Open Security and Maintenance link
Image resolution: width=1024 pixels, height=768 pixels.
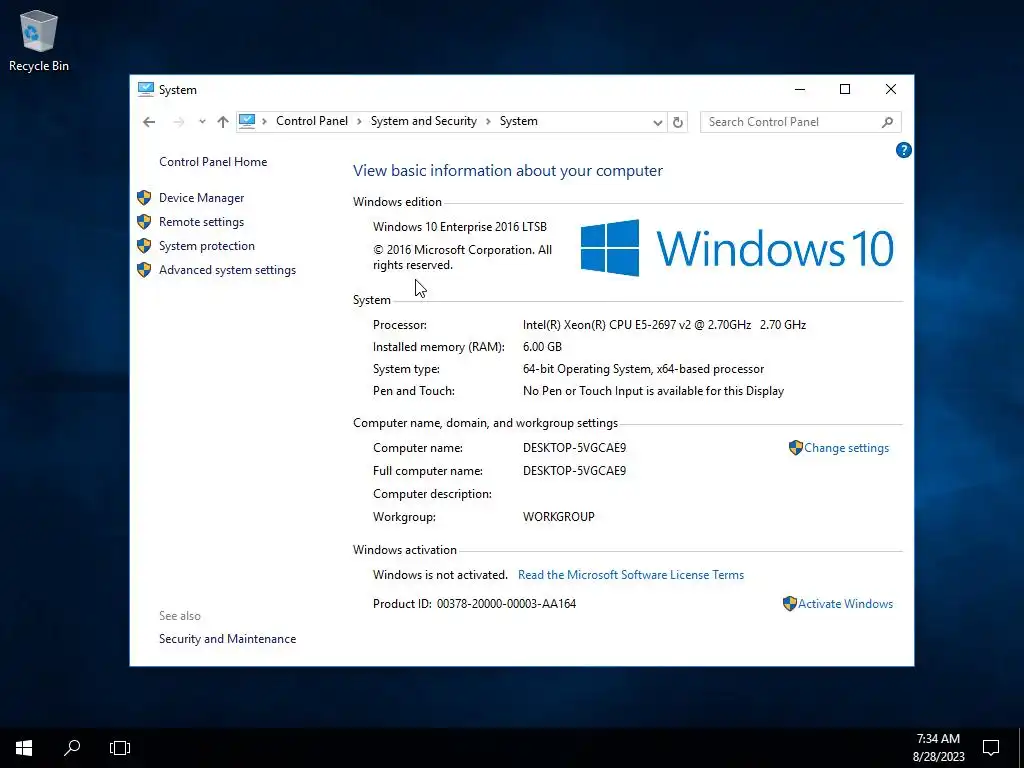pos(227,639)
